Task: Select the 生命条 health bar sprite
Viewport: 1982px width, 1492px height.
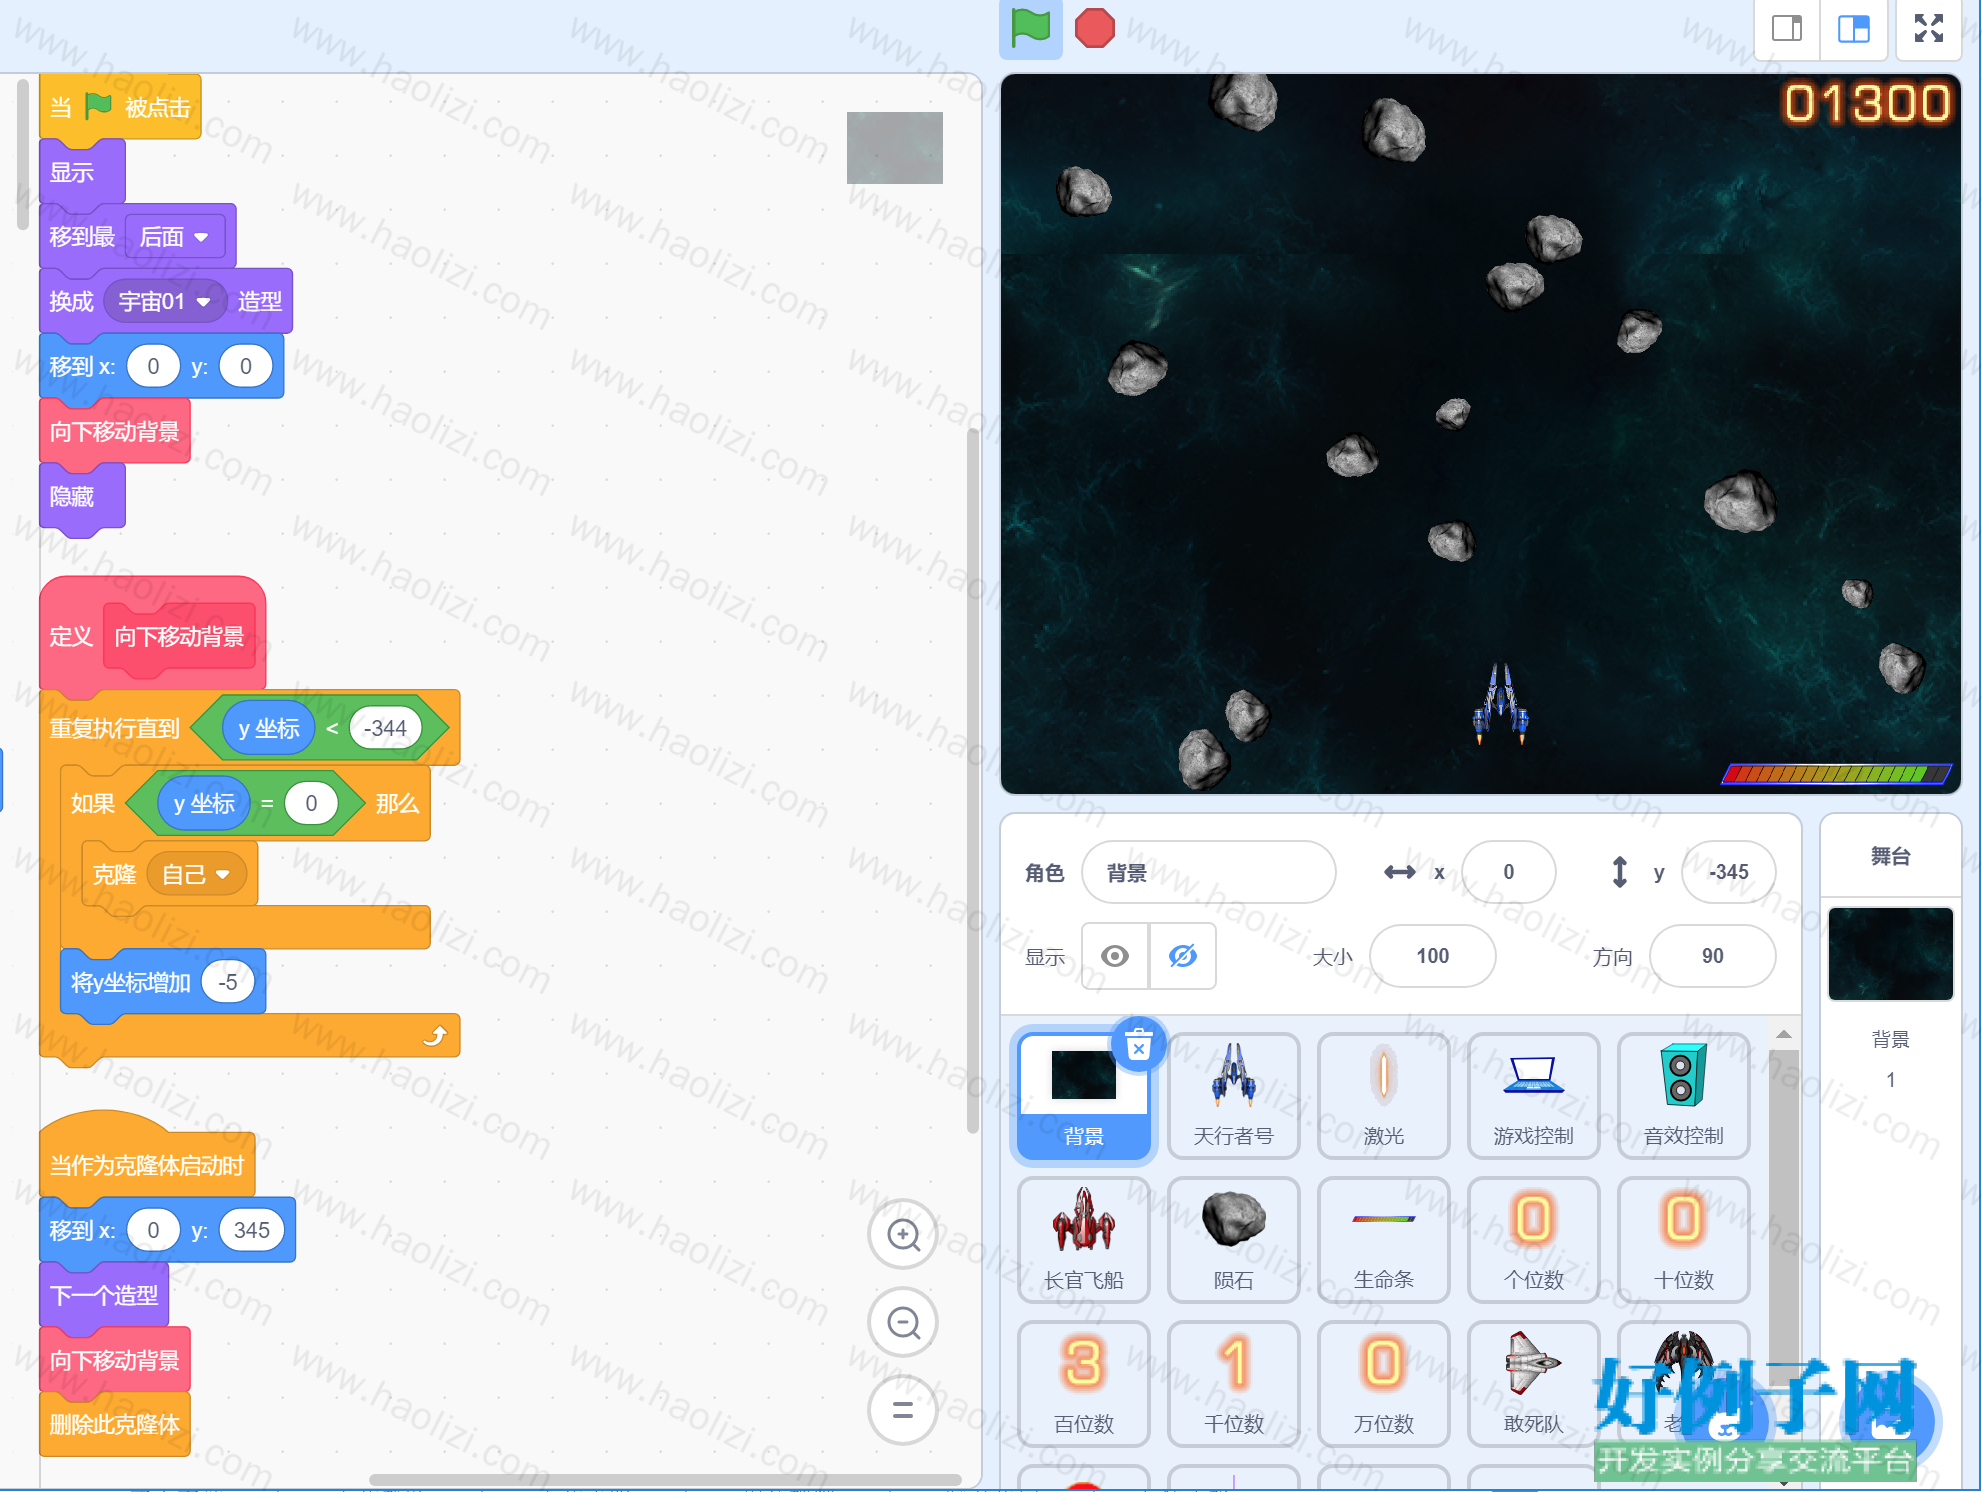Action: 1383,1240
